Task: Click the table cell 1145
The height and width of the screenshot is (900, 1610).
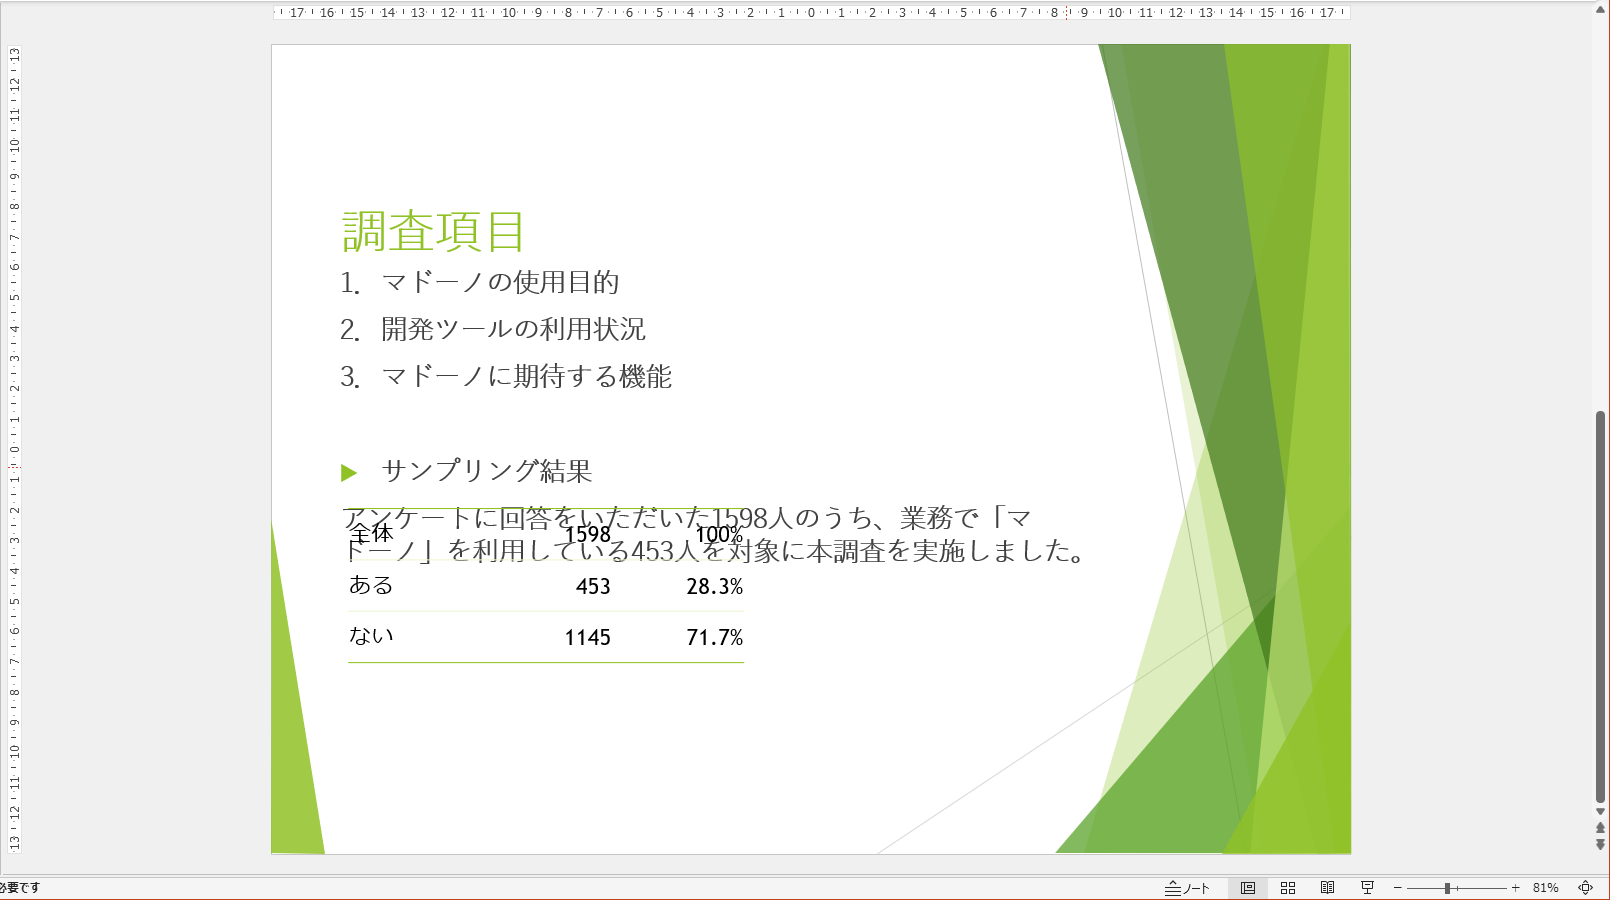Action: [587, 638]
